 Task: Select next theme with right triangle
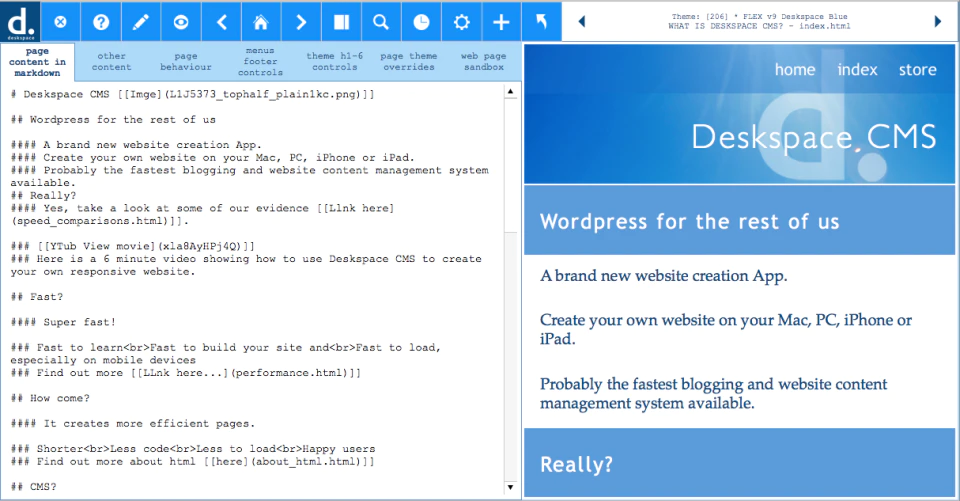[938, 21]
